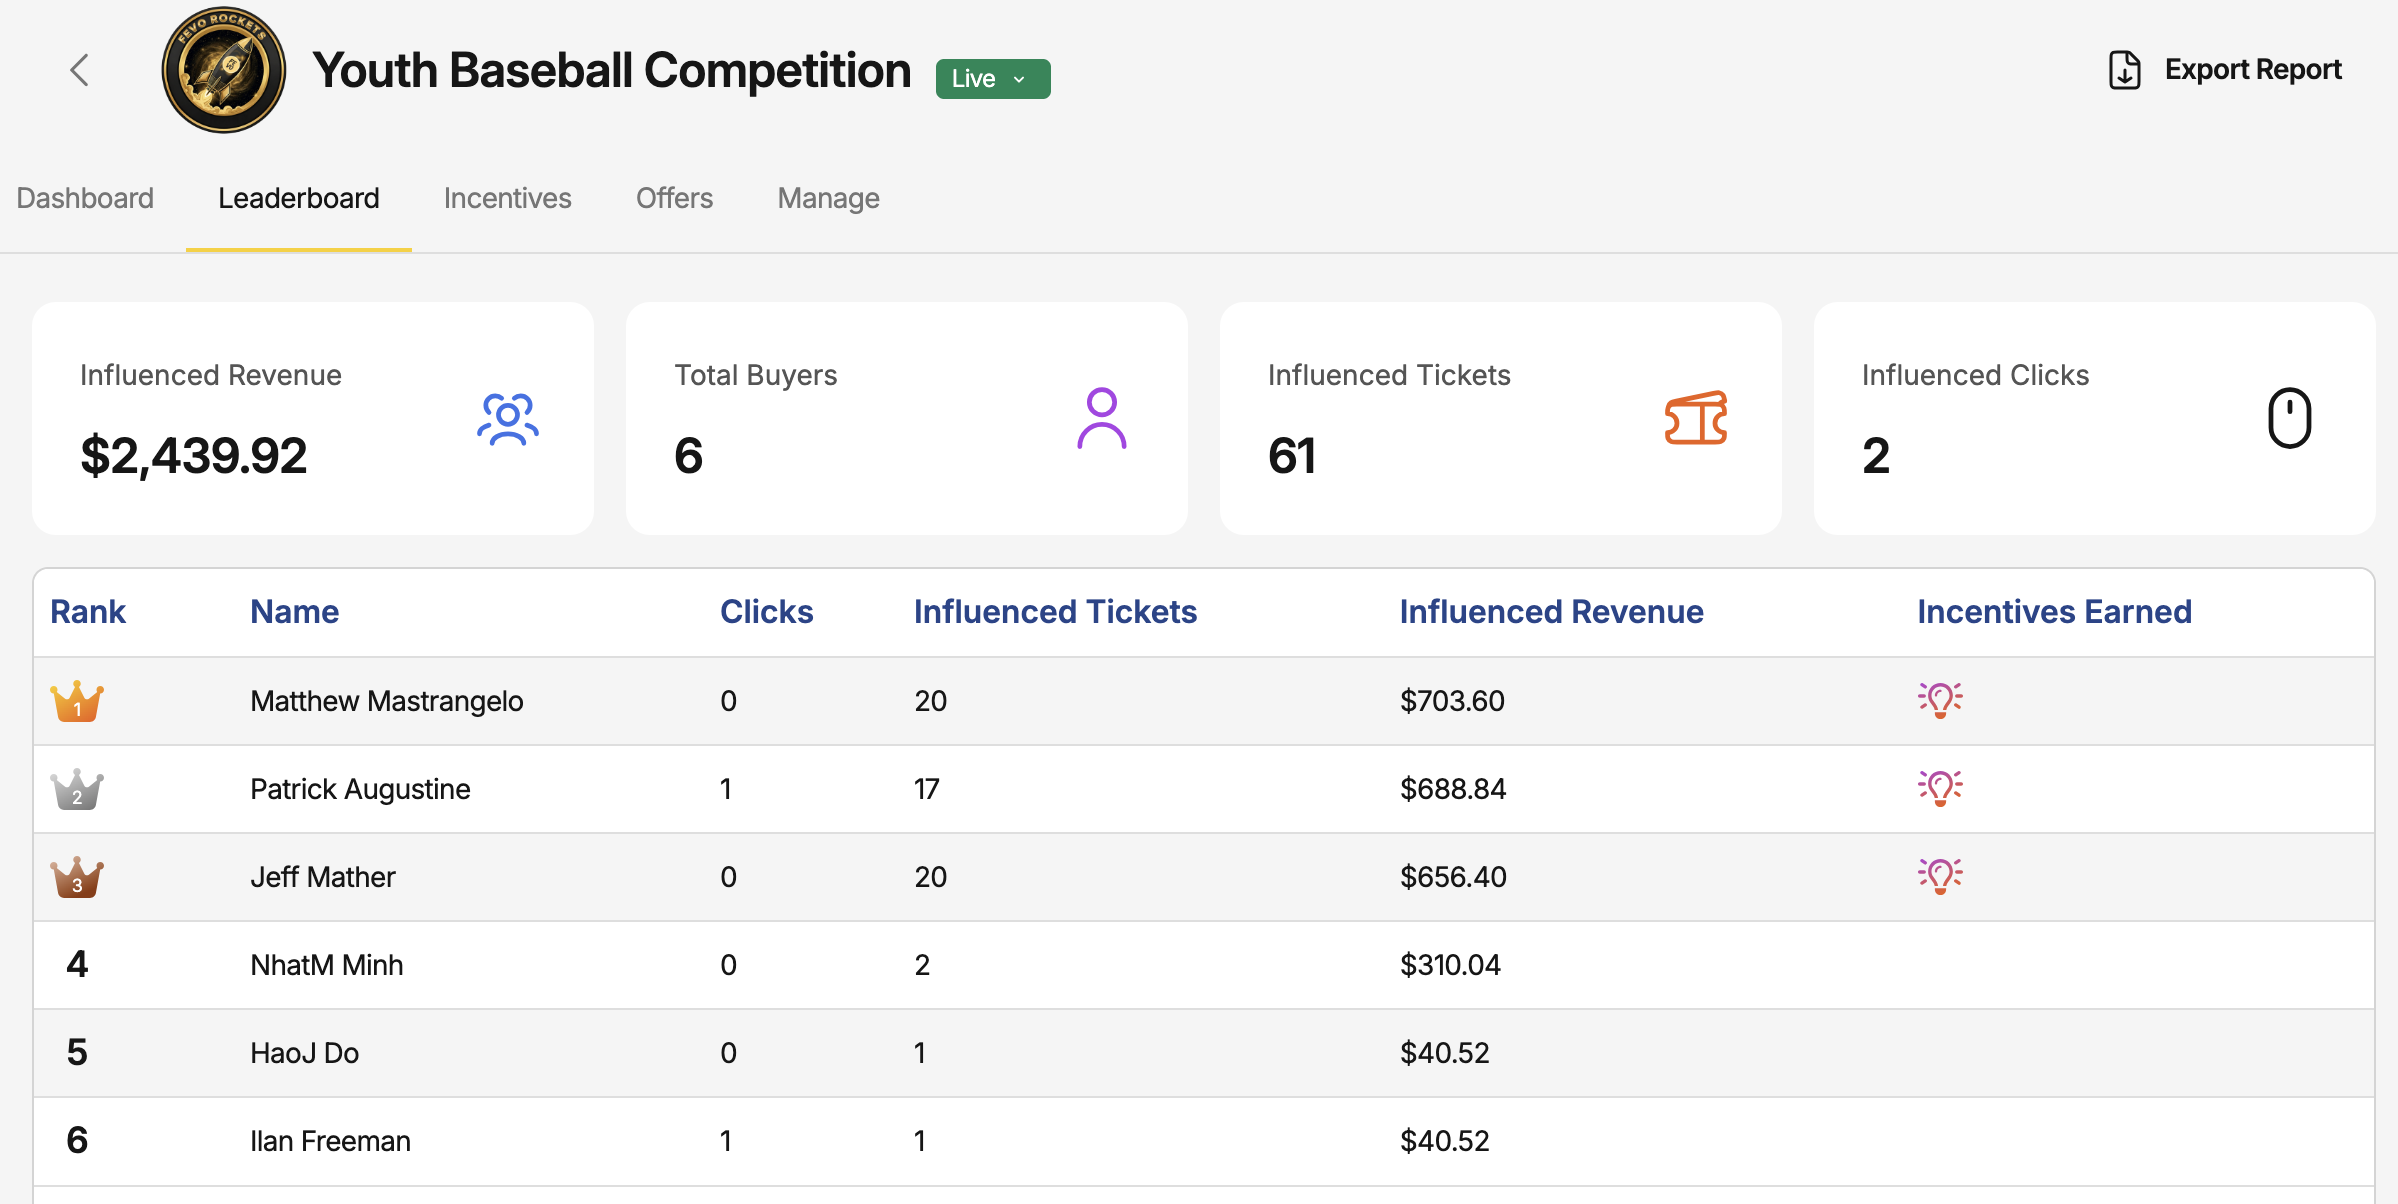Screen dimensions: 2398x1204
Task: Click the Export Report text
Action: (2252, 70)
